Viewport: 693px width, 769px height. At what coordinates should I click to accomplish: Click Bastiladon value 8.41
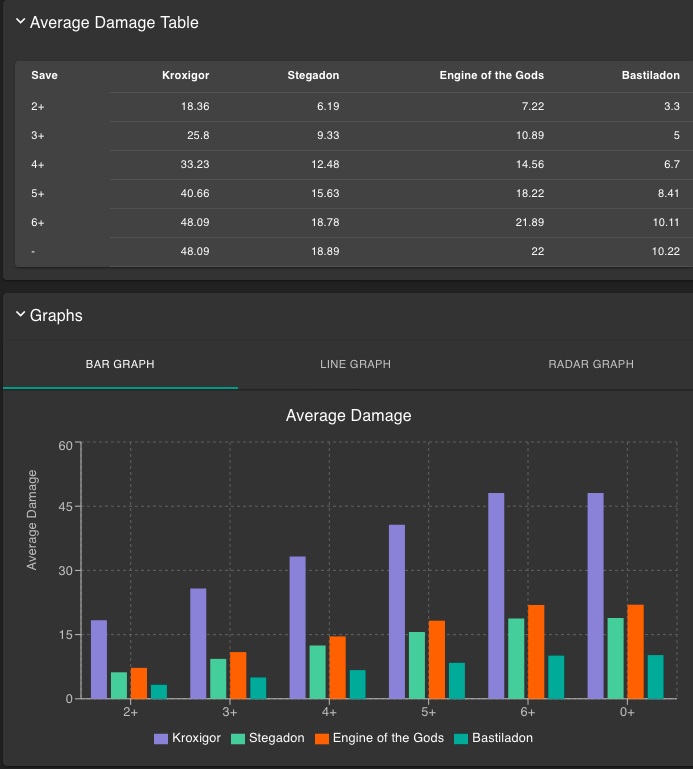668,193
